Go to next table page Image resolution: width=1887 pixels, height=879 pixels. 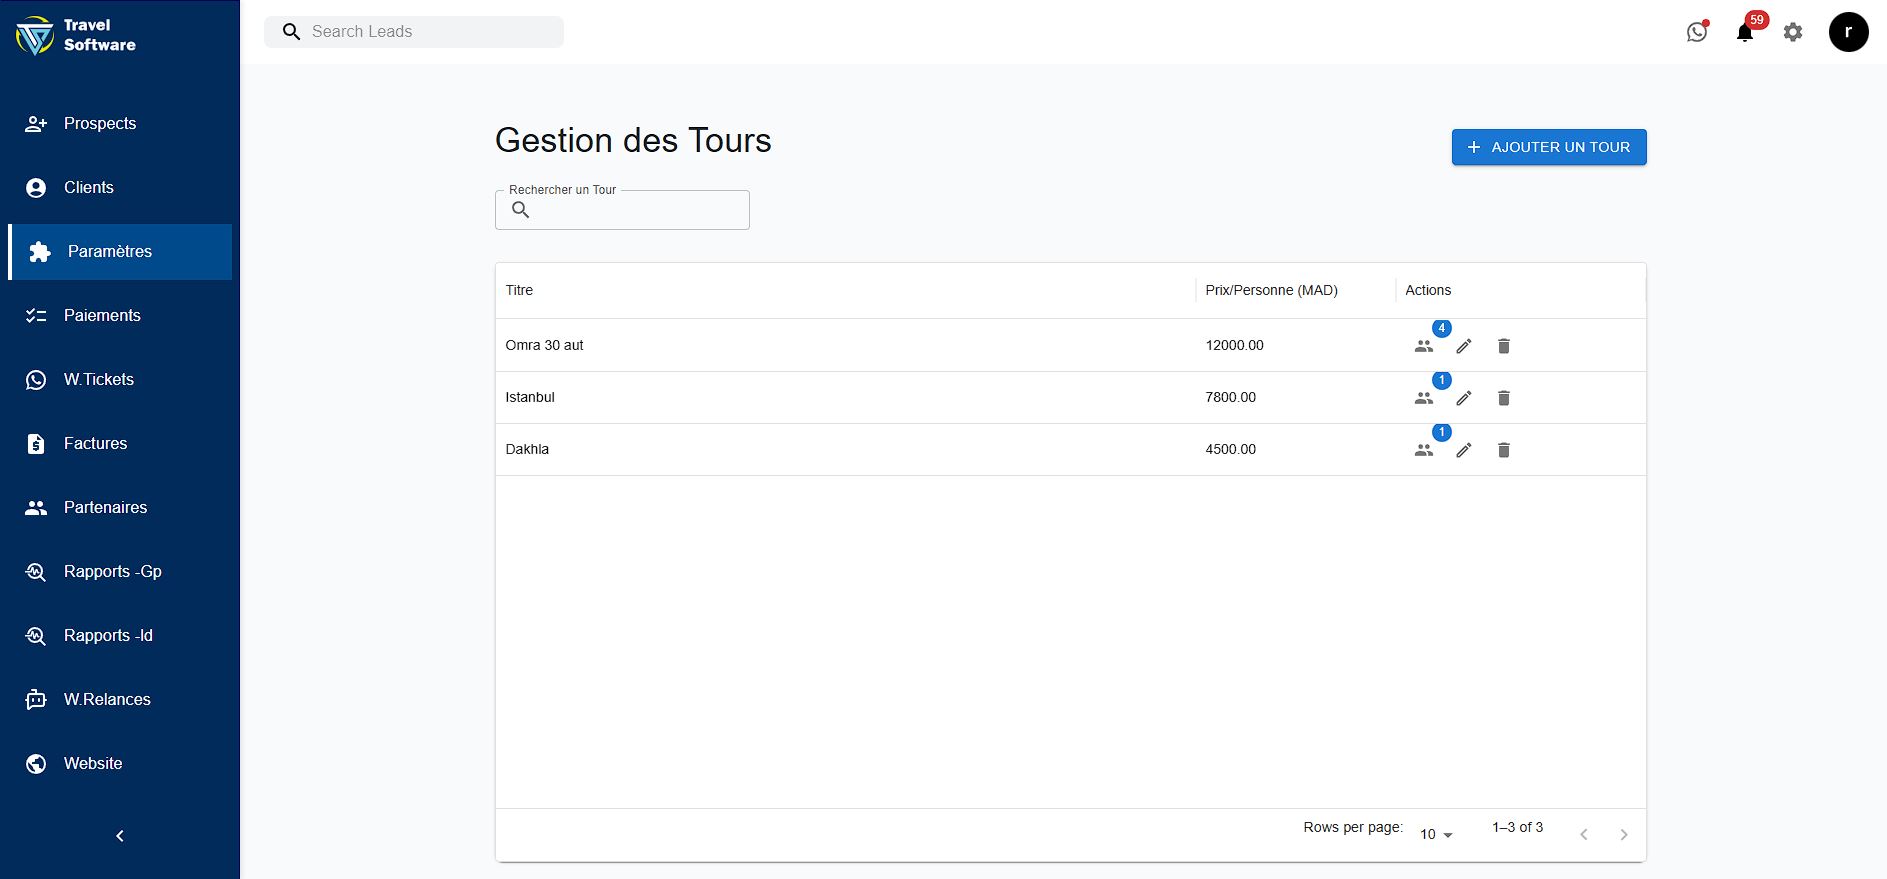[x=1623, y=834]
